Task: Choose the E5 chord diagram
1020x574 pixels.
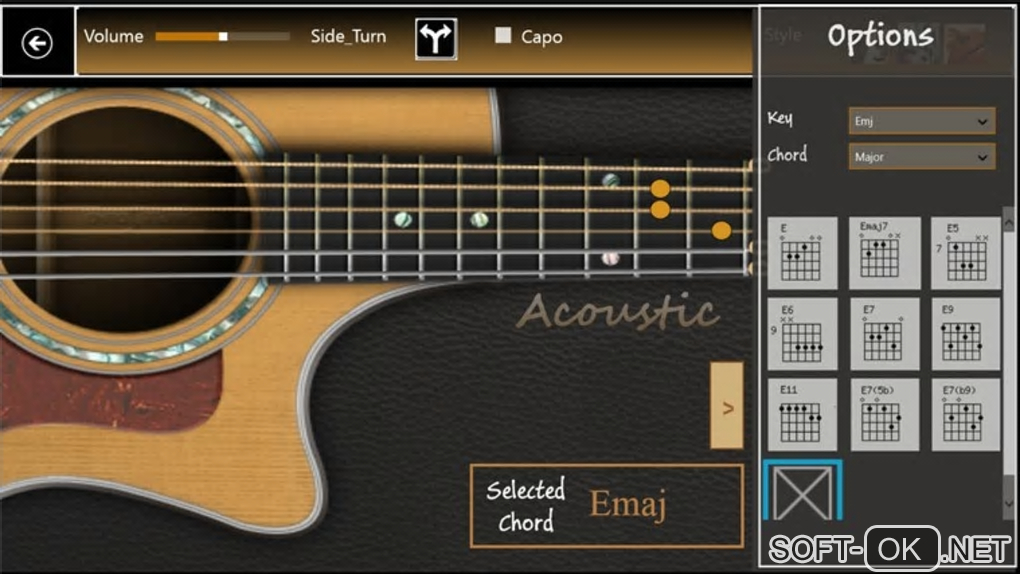Action: [965, 253]
